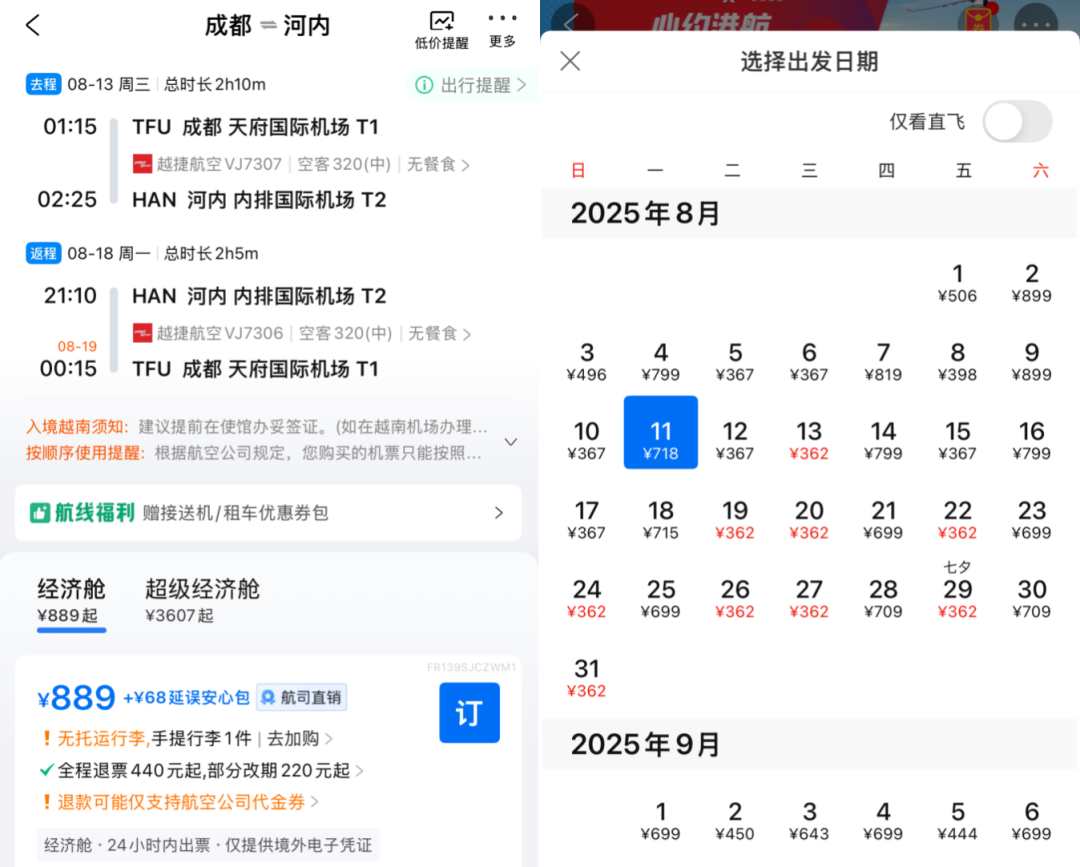Open the 航线福利 coupon package details chevron
The height and width of the screenshot is (867, 1080).
click(x=498, y=512)
